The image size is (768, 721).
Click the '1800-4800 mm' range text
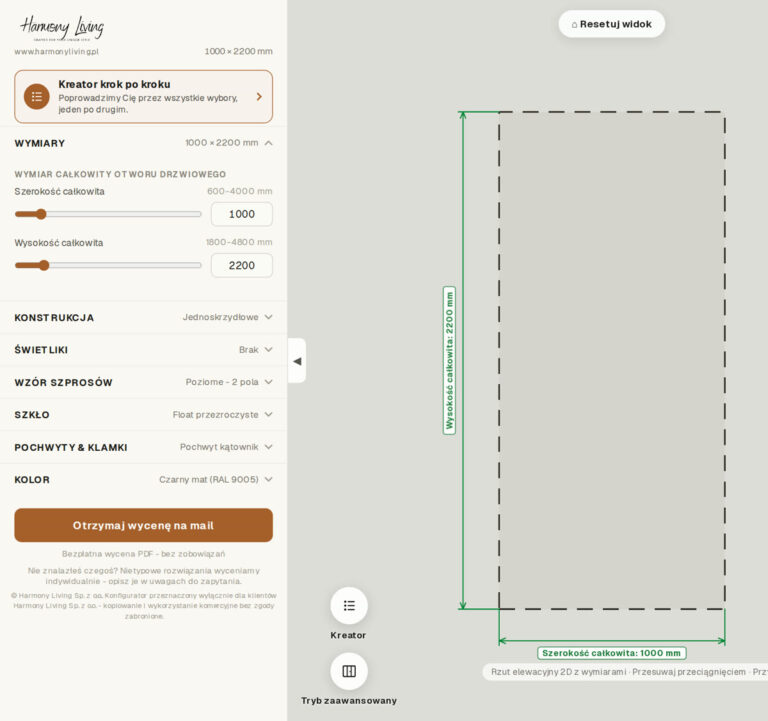click(x=239, y=242)
